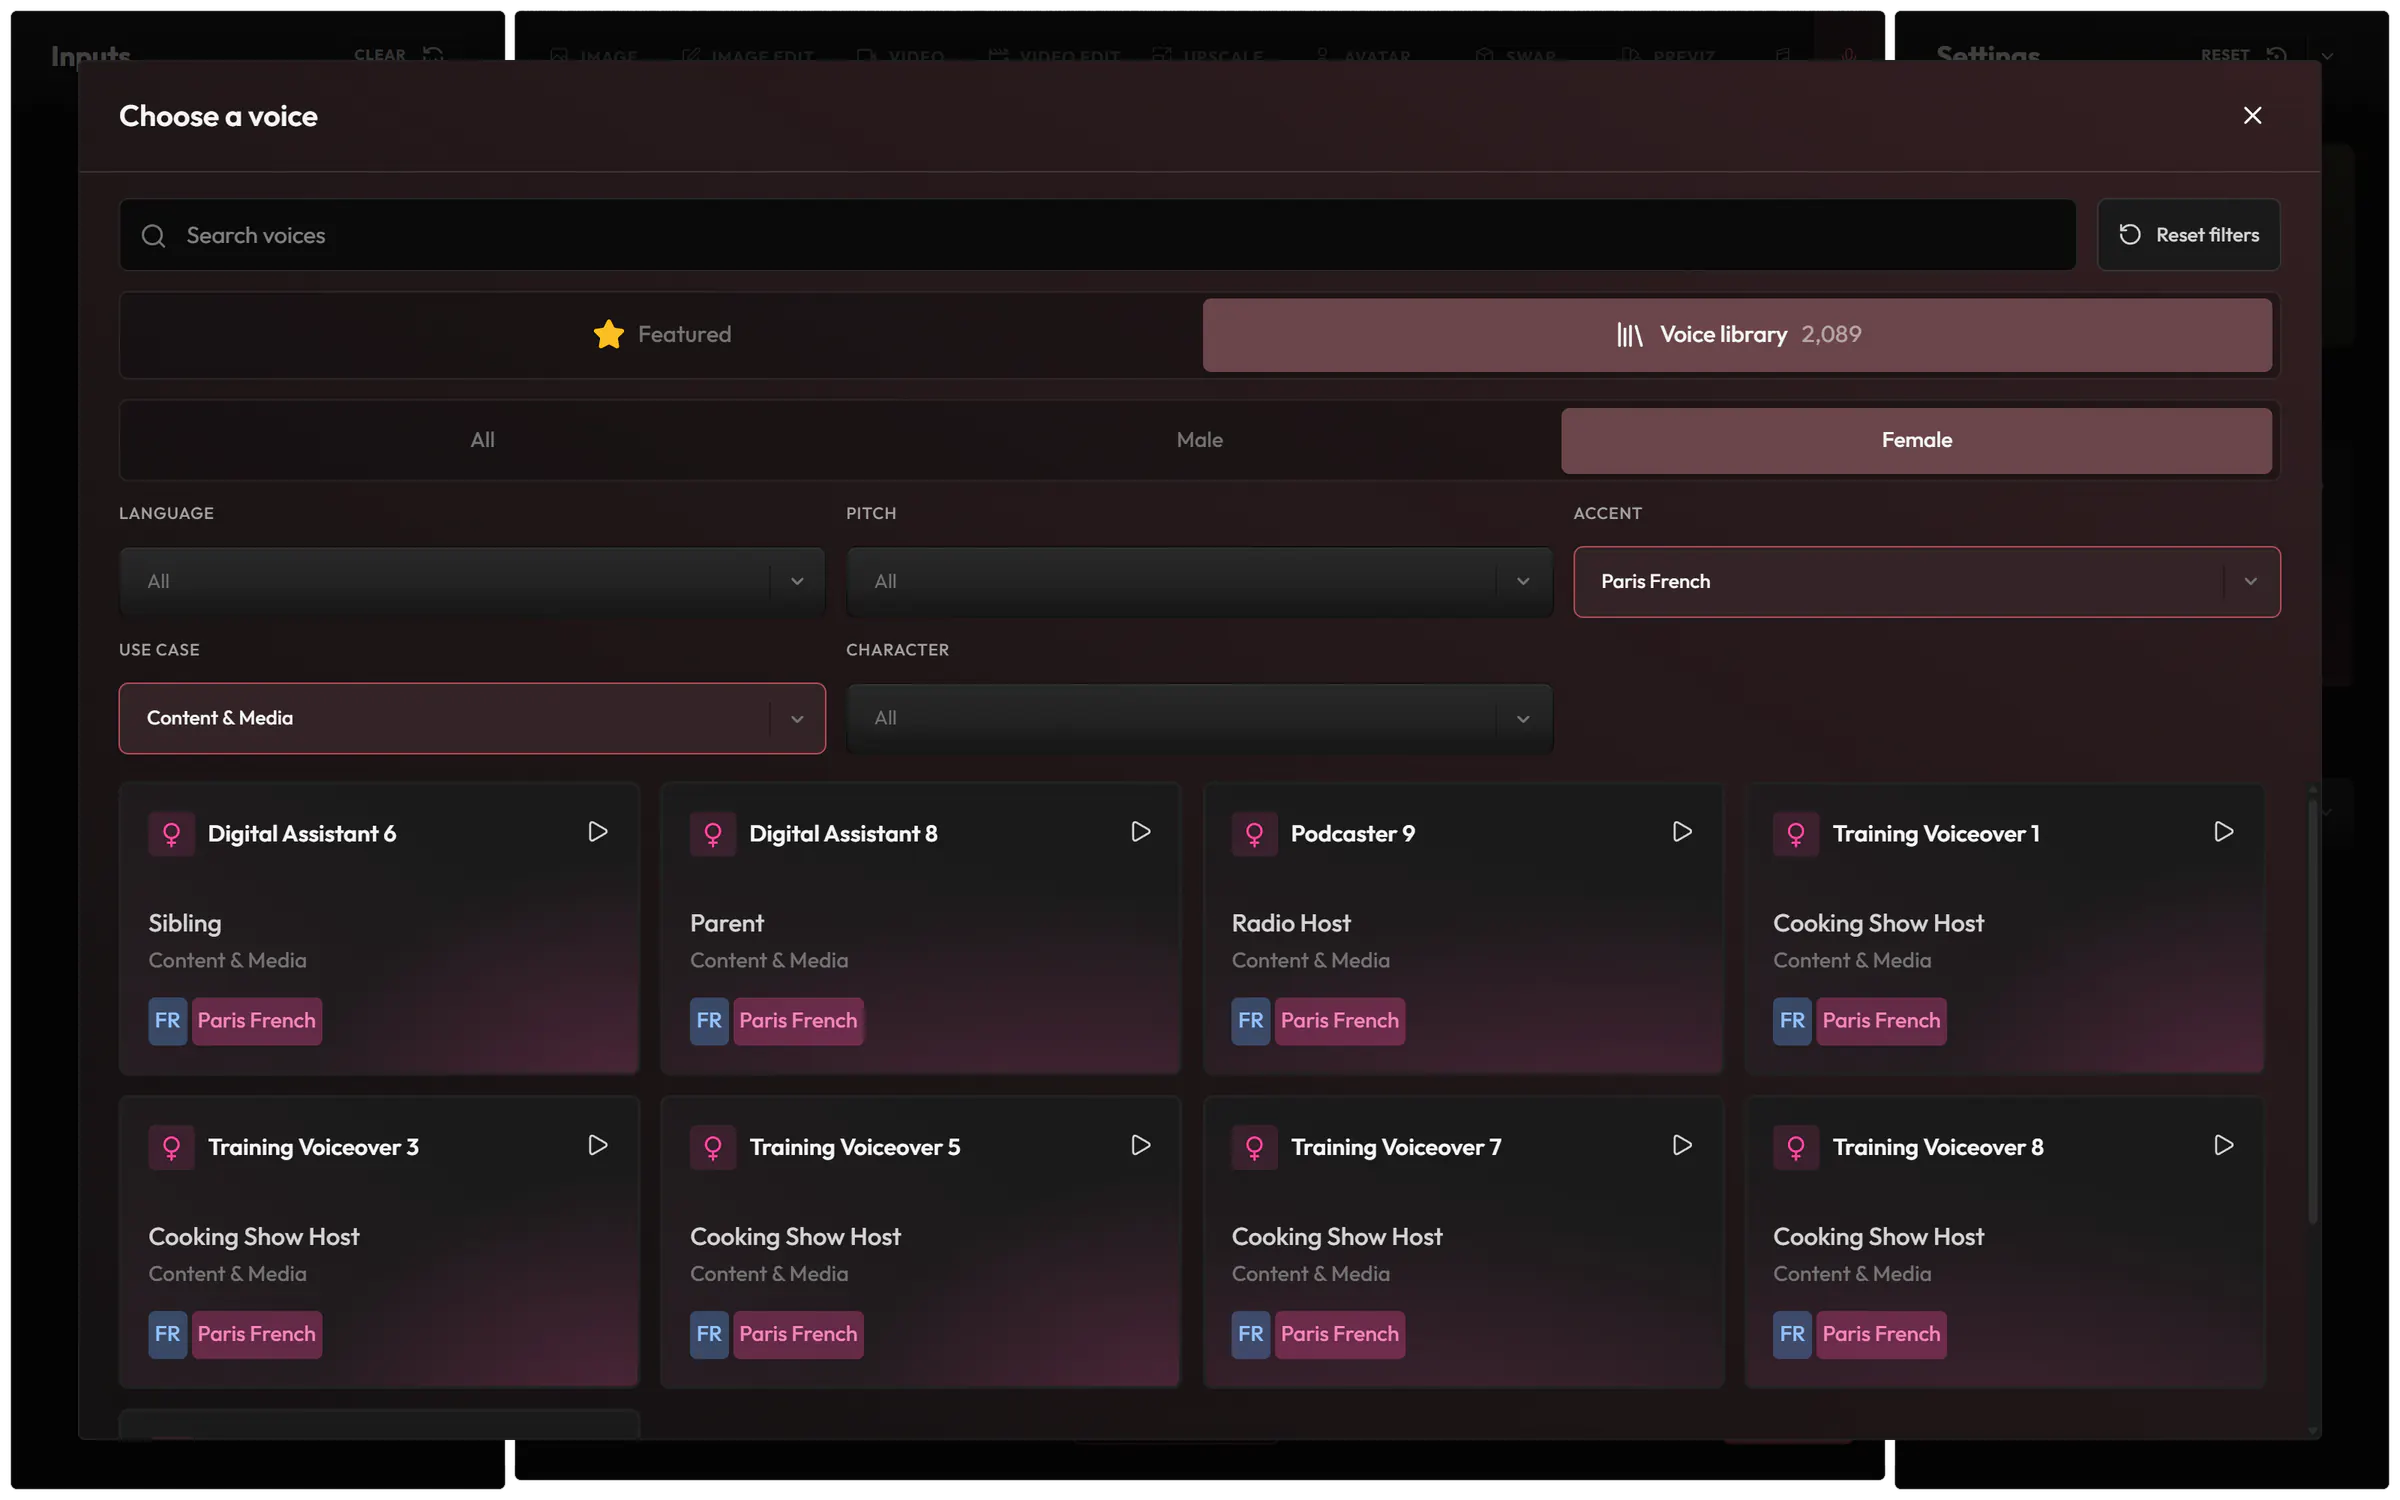
Task: Play preview of Training Voiceover 1
Action: coord(2223,832)
